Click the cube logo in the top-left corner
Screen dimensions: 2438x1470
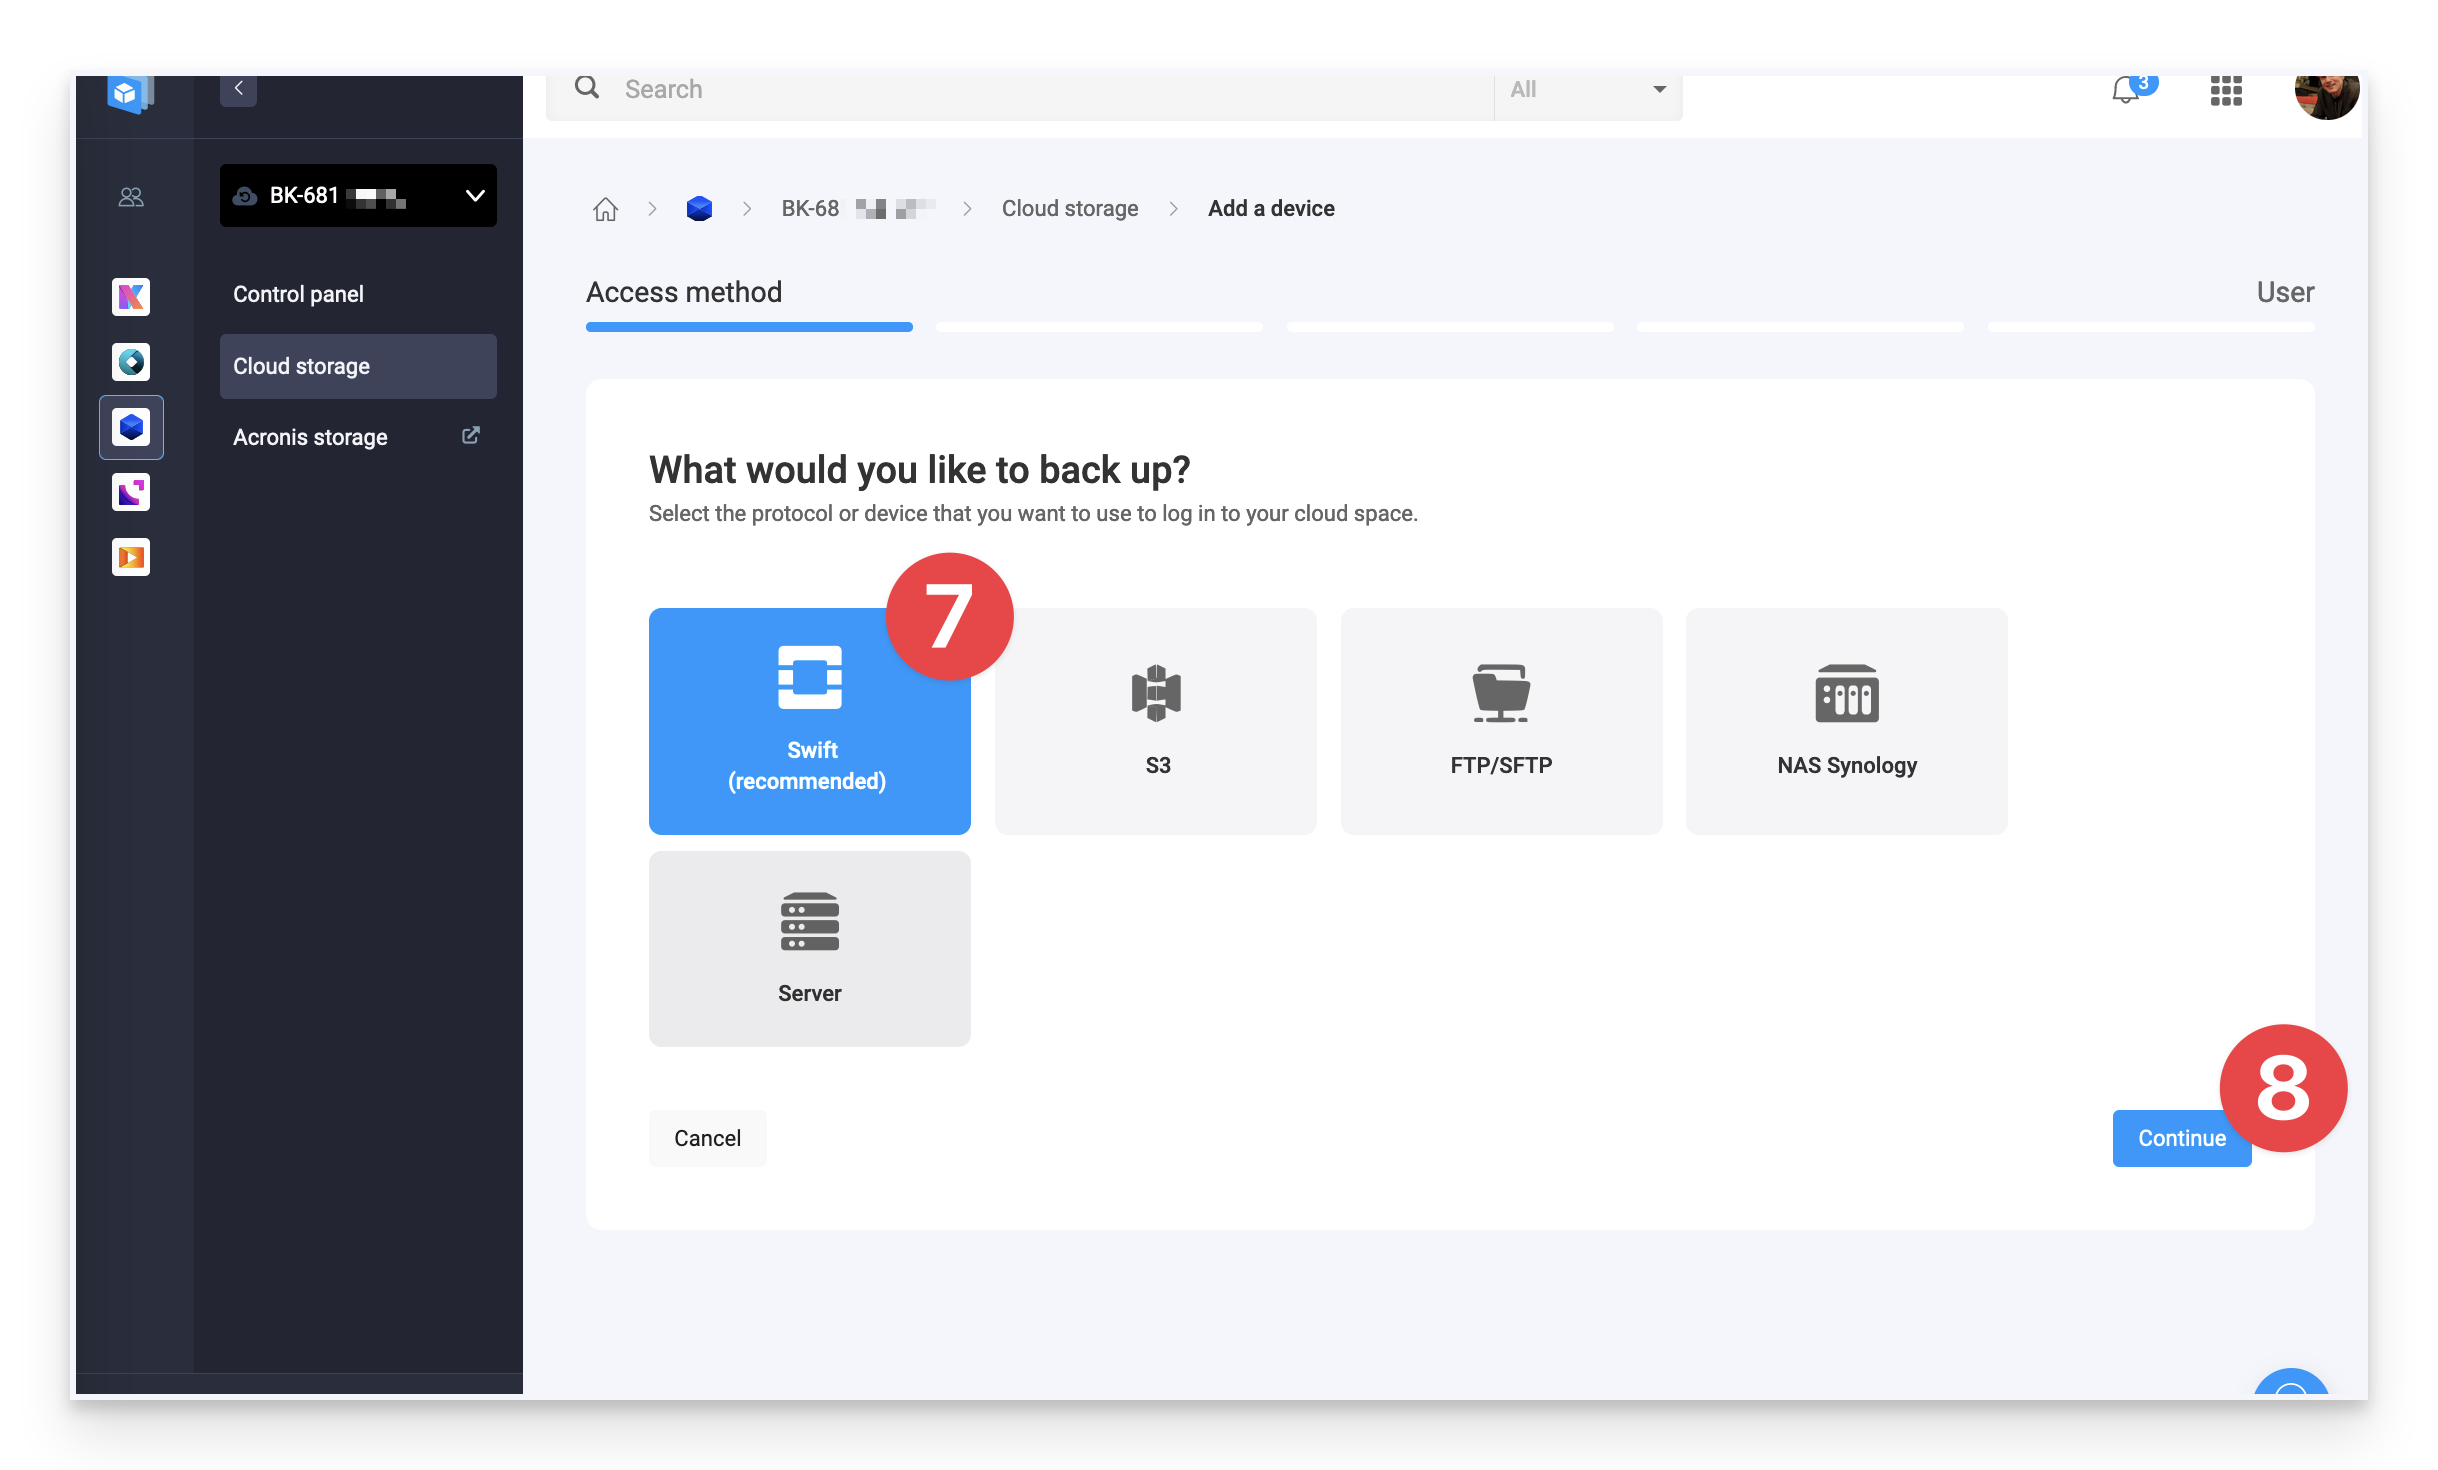[x=130, y=93]
